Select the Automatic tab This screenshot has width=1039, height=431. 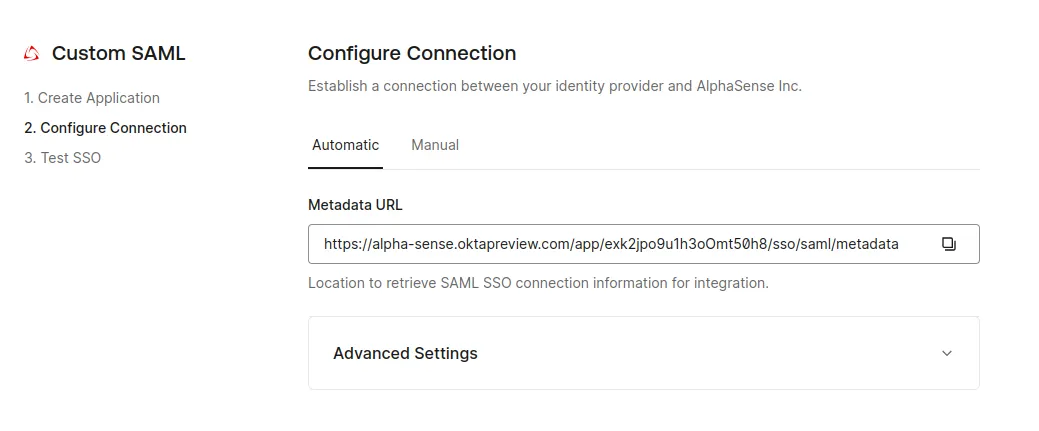pyautogui.click(x=345, y=145)
